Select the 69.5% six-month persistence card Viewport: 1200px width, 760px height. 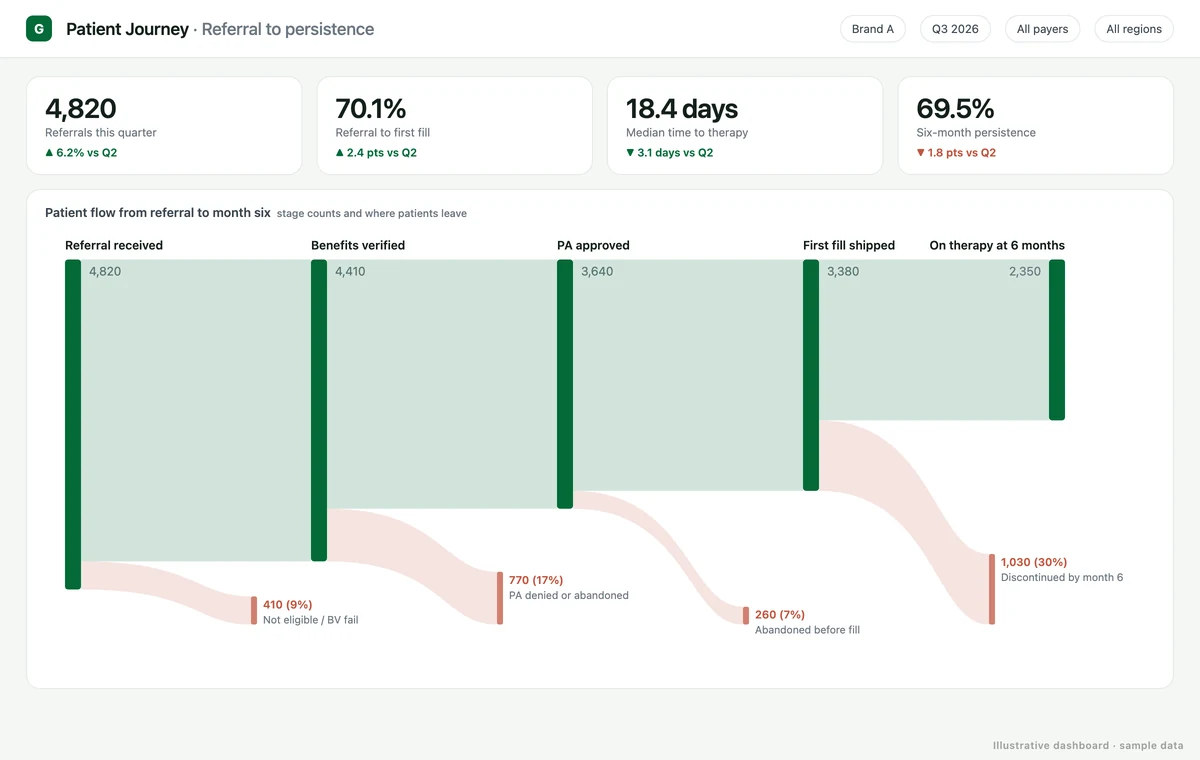(x=1036, y=126)
